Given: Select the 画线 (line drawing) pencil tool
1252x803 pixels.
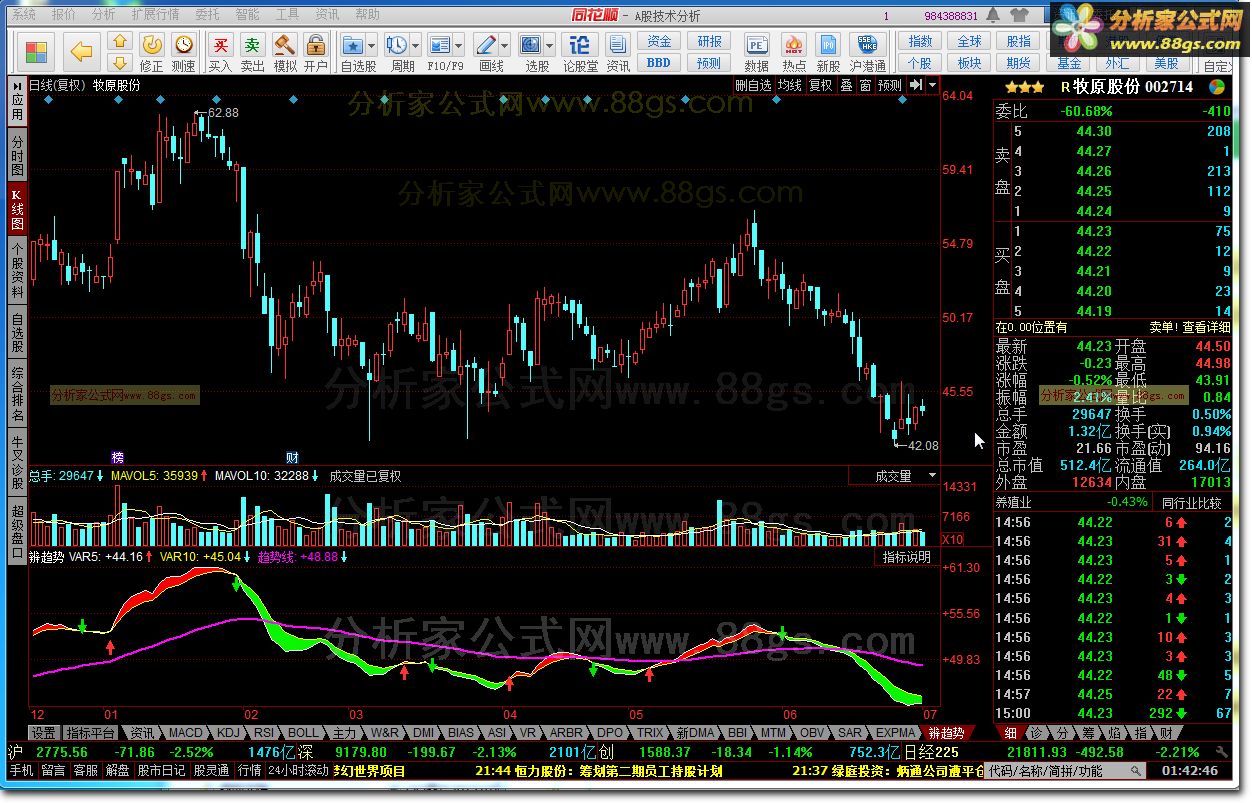Looking at the screenshot, I should (485, 46).
